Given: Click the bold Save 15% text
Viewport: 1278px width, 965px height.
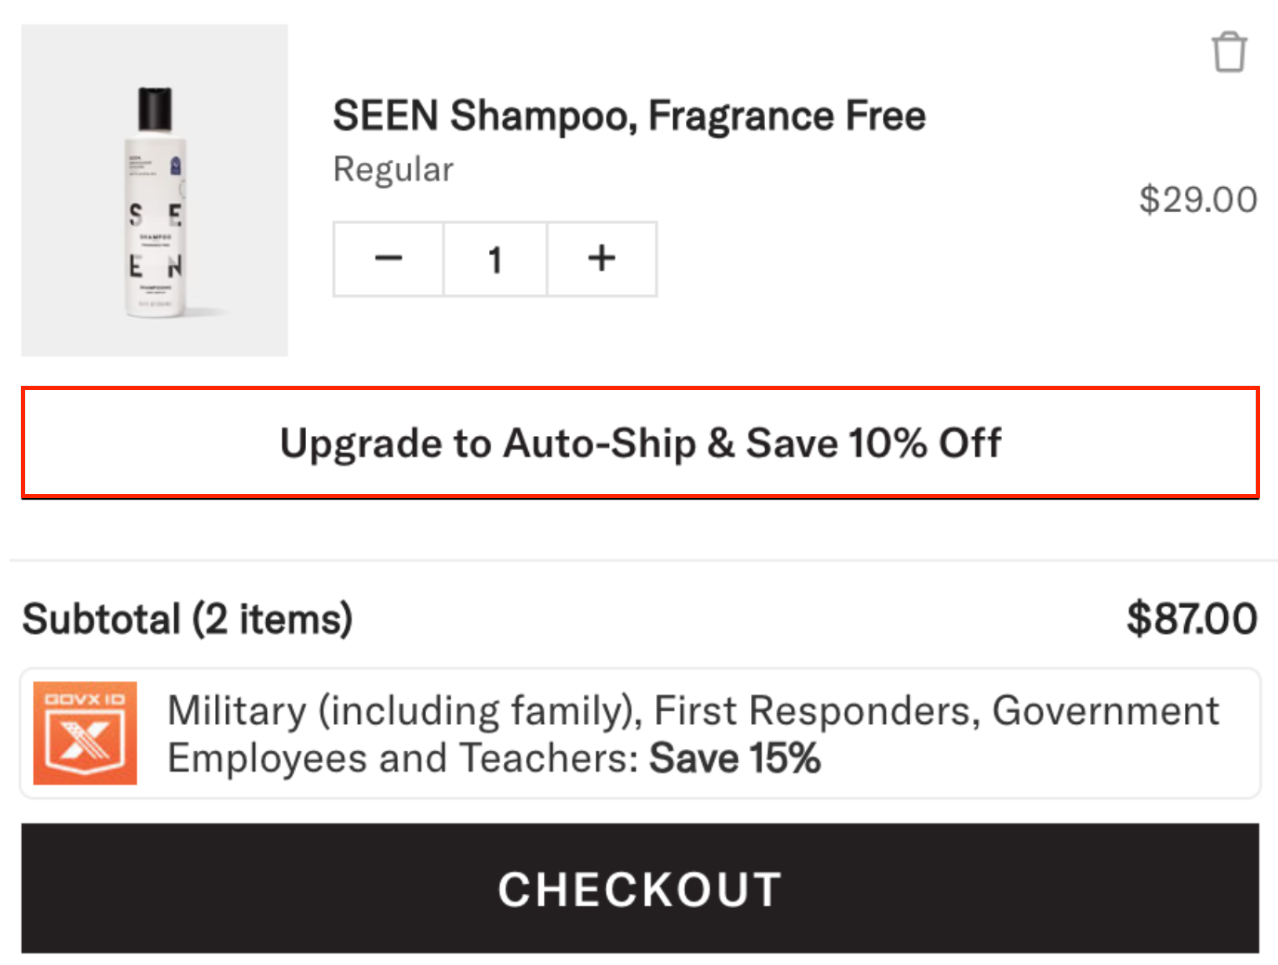Looking at the screenshot, I should [735, 759].
